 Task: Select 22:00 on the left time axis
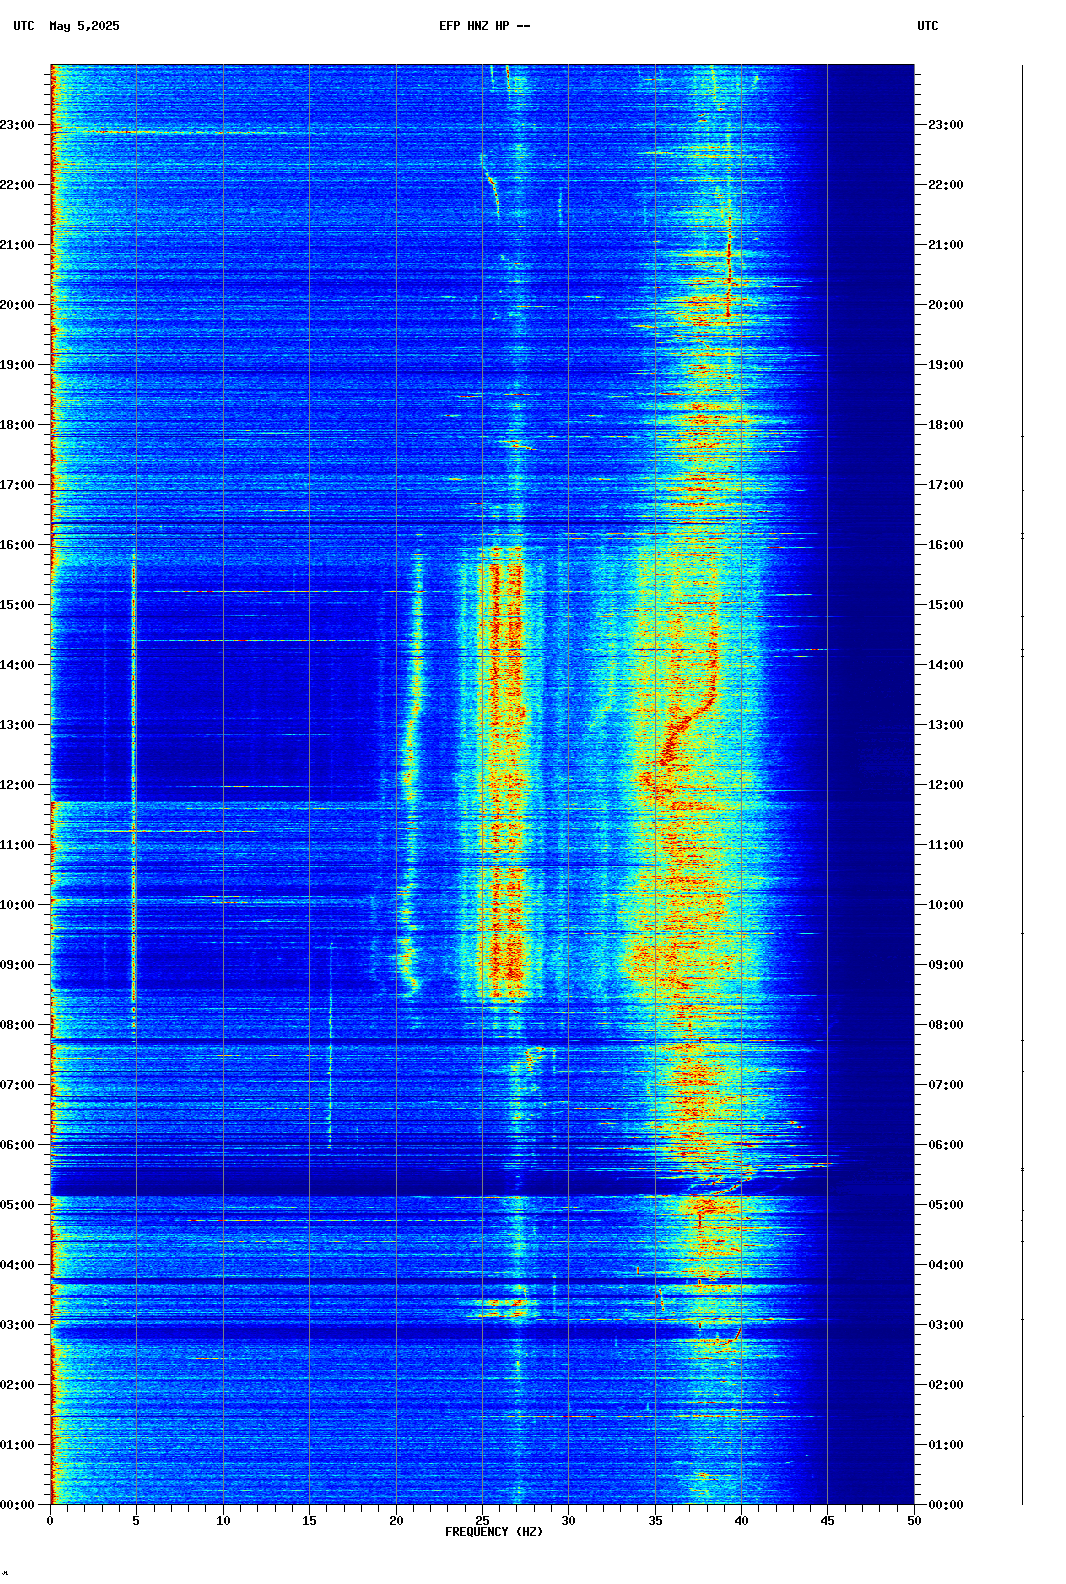point(17,185)
